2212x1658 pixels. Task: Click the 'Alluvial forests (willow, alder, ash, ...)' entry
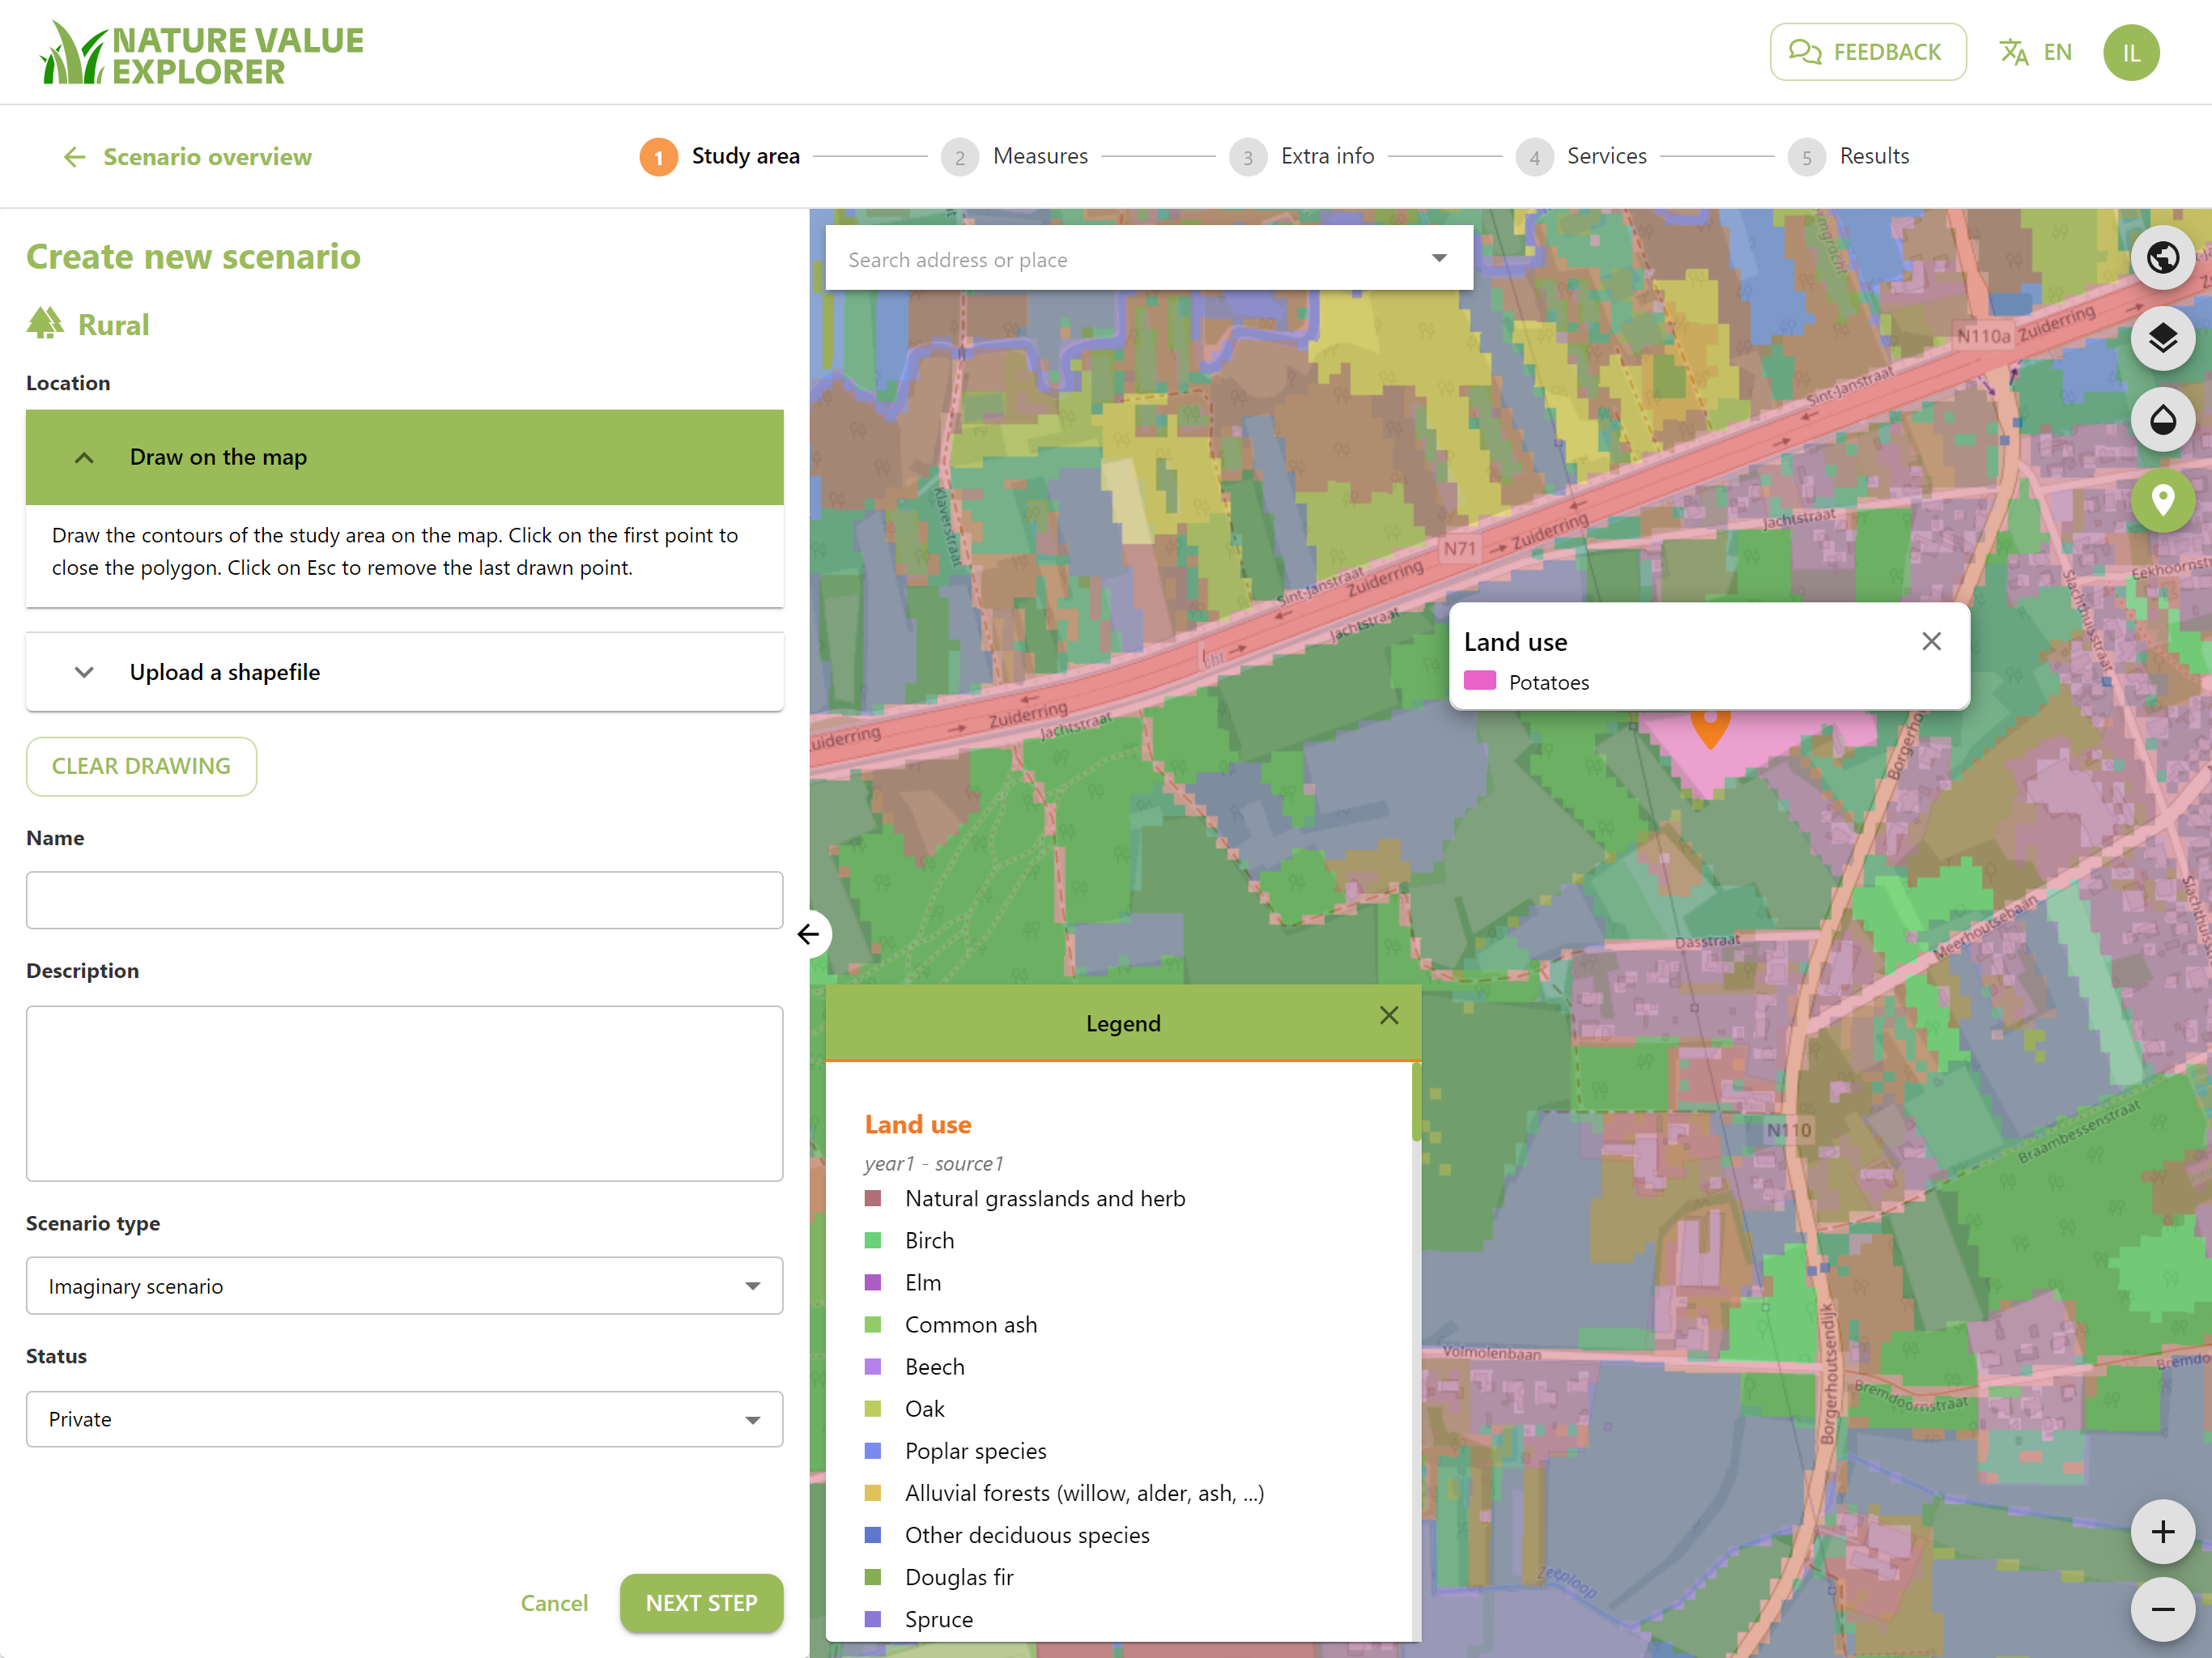[1084, 1493]
